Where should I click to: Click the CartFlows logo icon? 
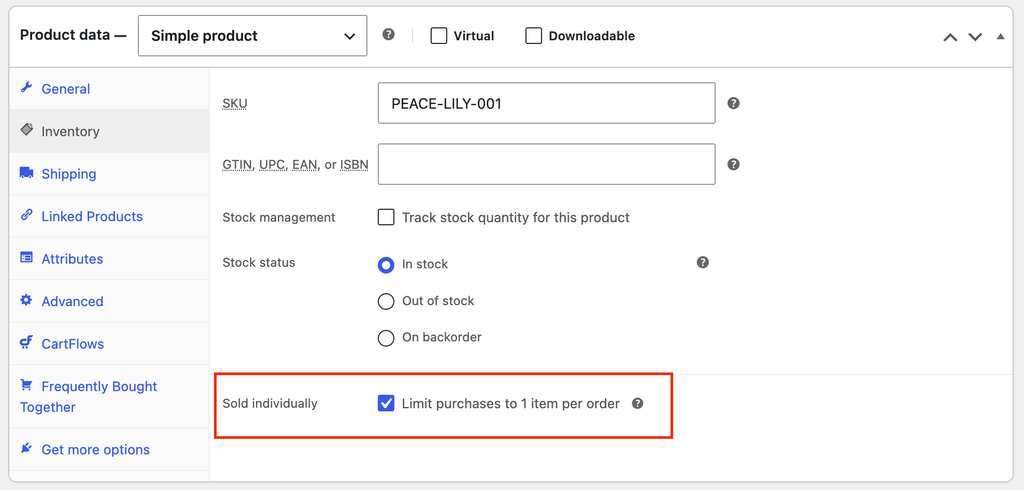coord(26,342)
